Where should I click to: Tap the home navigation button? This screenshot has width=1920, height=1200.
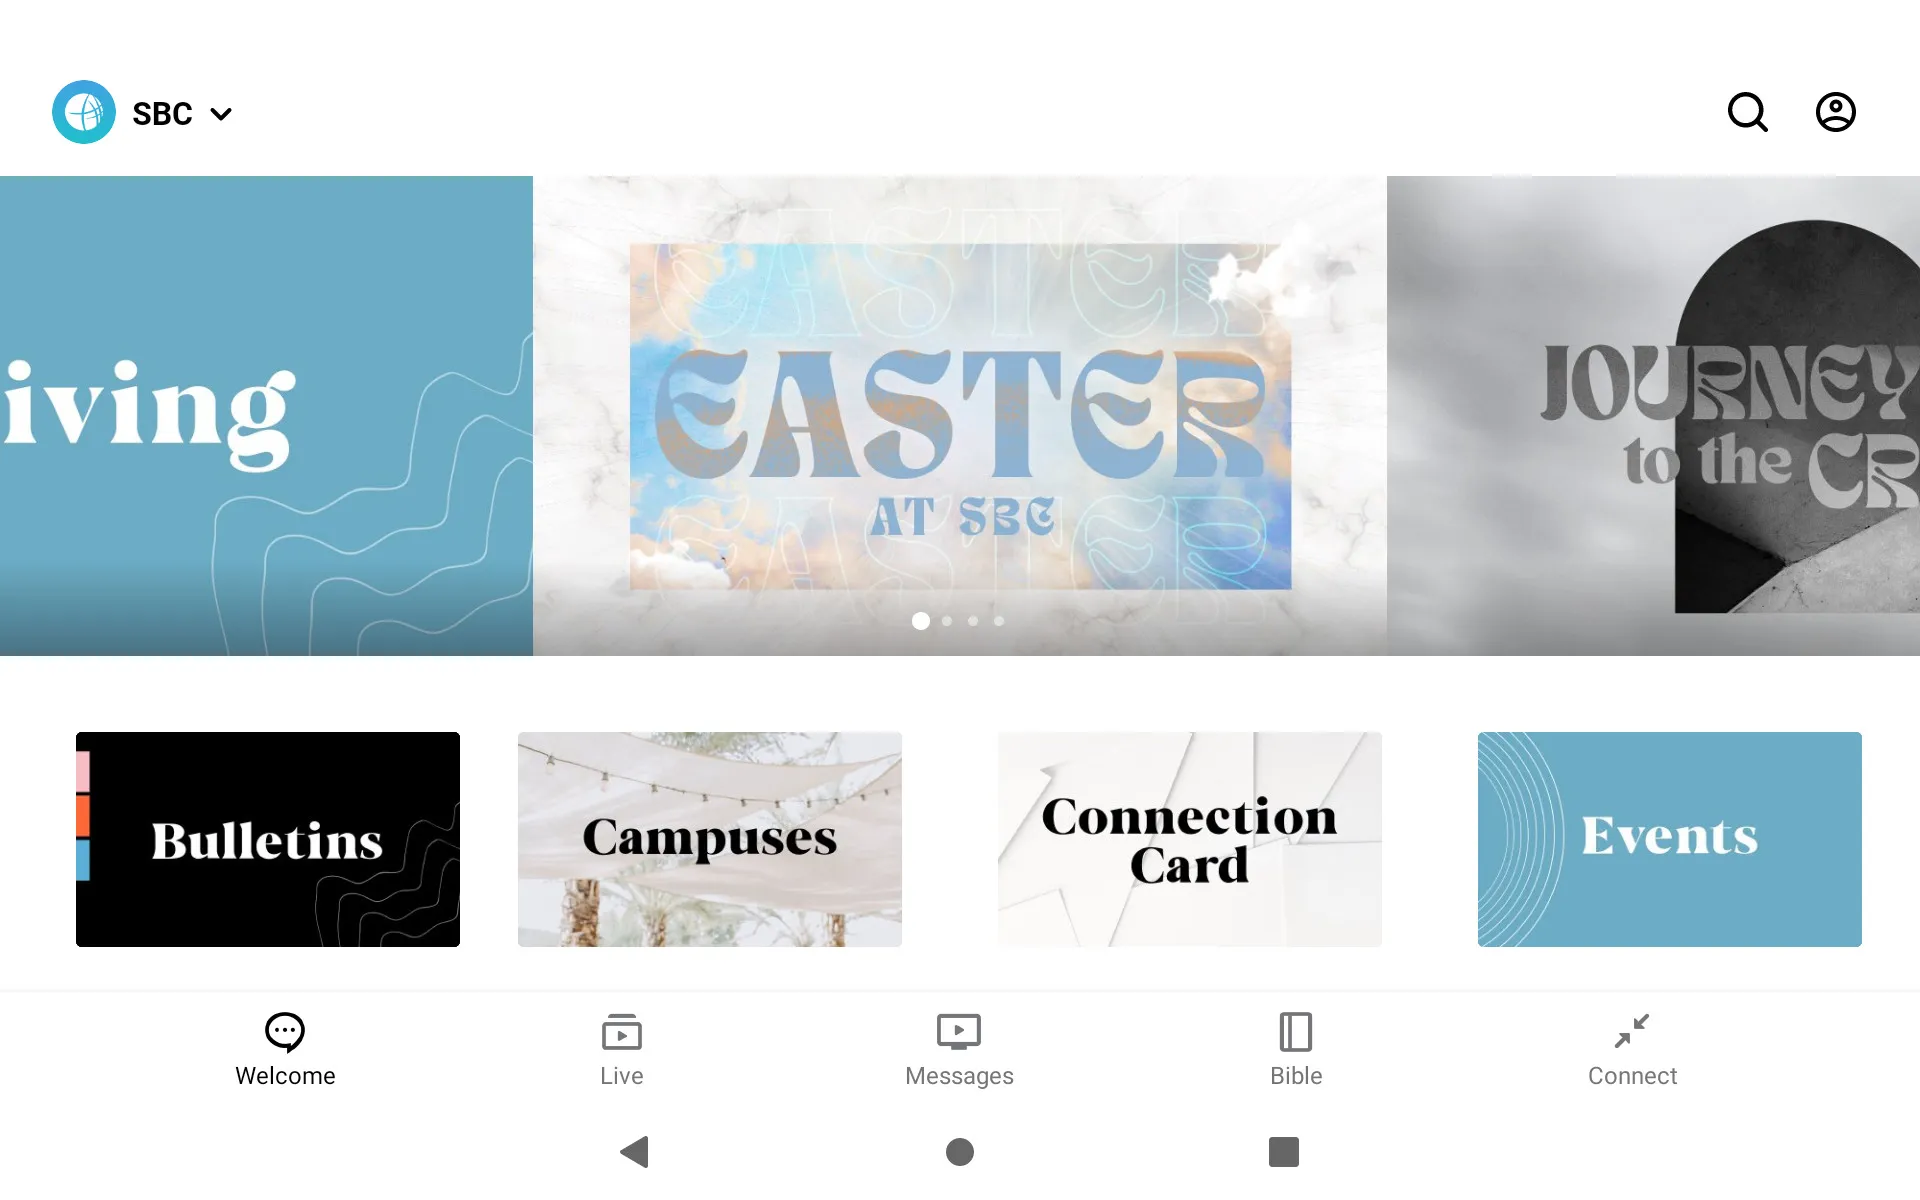[959, 1152]
